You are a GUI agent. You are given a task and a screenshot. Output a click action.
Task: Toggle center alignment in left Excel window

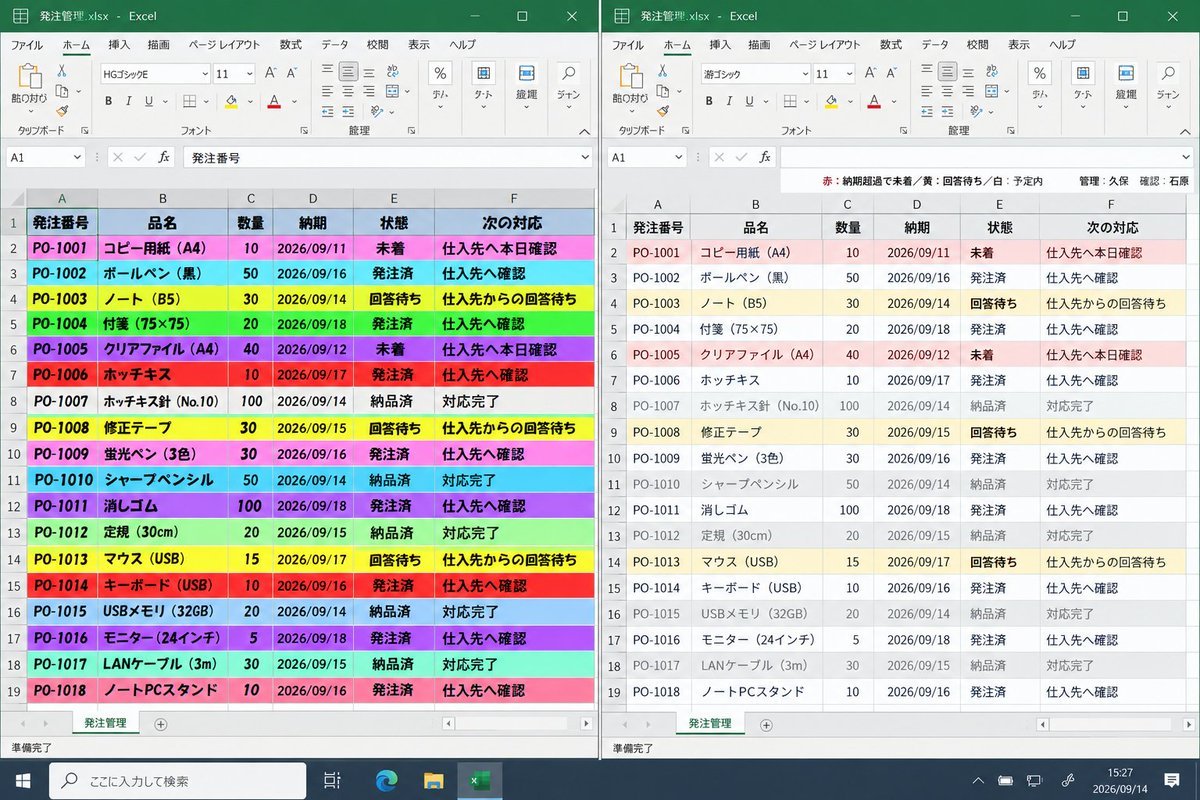point(348,91)
